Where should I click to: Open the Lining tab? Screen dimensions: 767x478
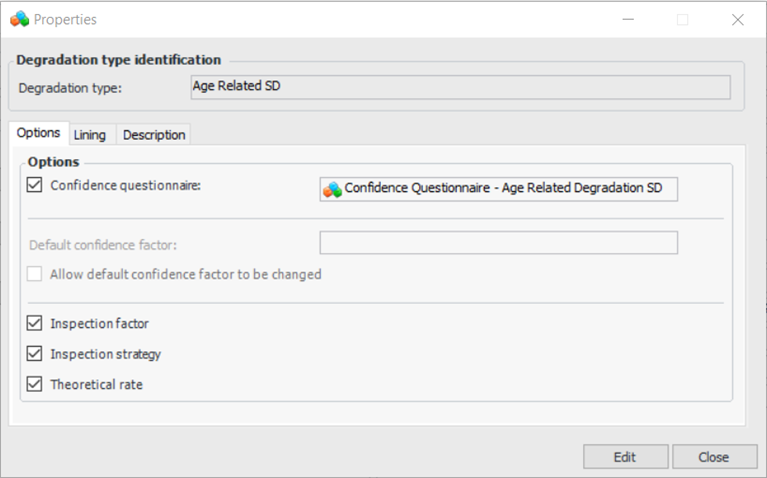coord(90,134)
